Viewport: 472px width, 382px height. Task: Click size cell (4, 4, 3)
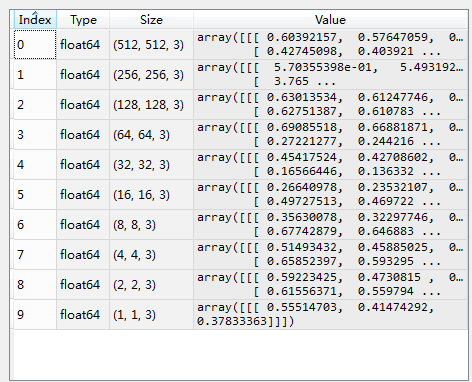[x=151, y=254]
